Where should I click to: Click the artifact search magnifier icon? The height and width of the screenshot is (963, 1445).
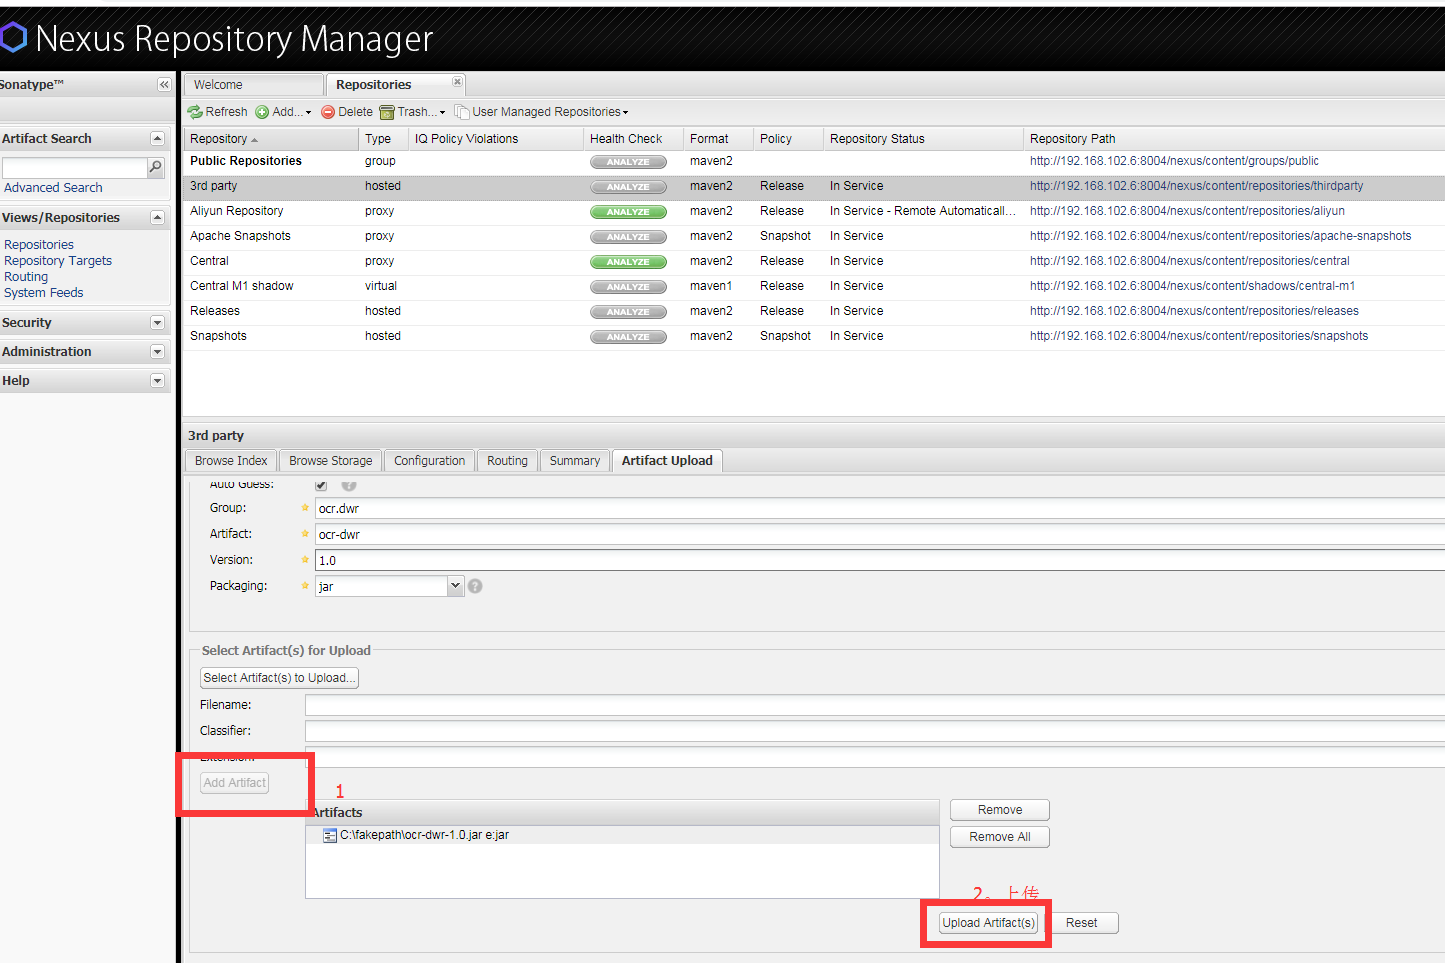(x=155, y=168)
